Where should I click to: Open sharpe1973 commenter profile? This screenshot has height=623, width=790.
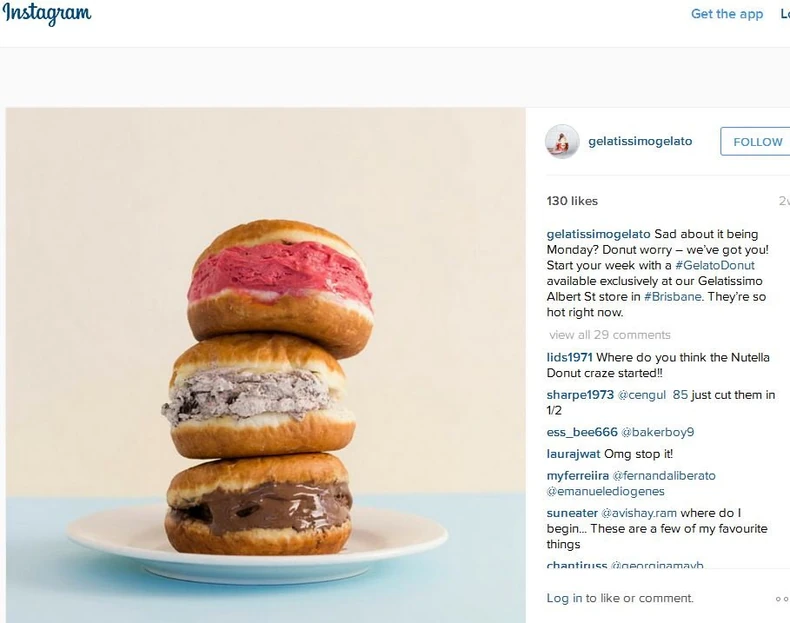(x=580, y=395)
